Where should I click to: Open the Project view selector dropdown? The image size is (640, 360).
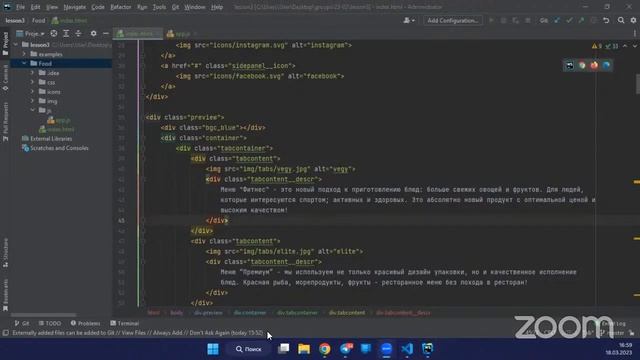(x=30, y=33)
